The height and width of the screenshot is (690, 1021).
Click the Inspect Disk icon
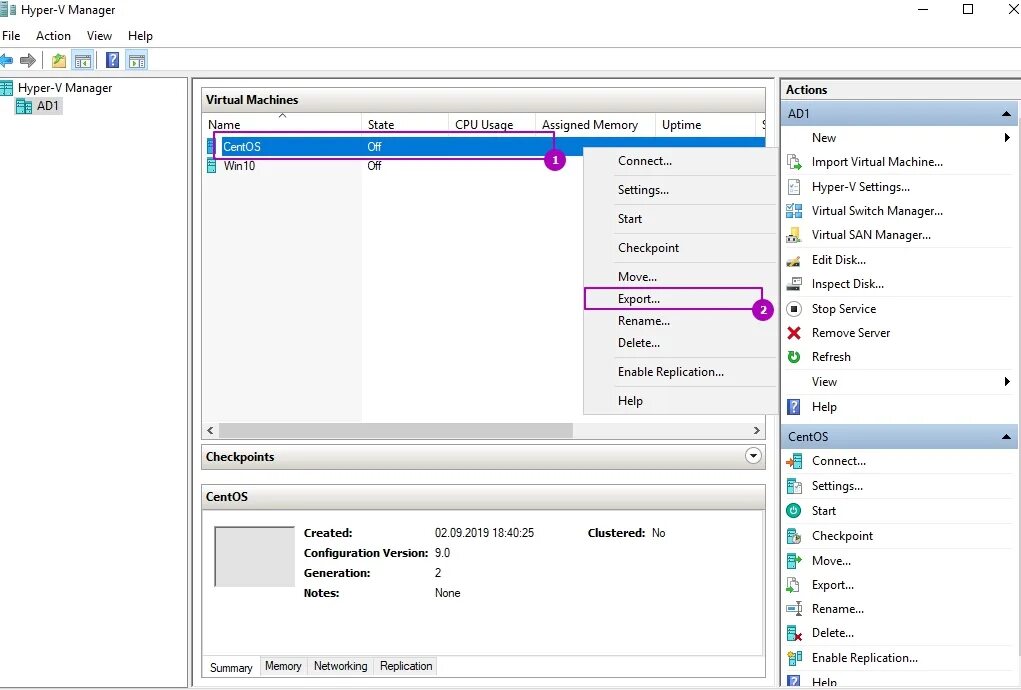[794, 284]
